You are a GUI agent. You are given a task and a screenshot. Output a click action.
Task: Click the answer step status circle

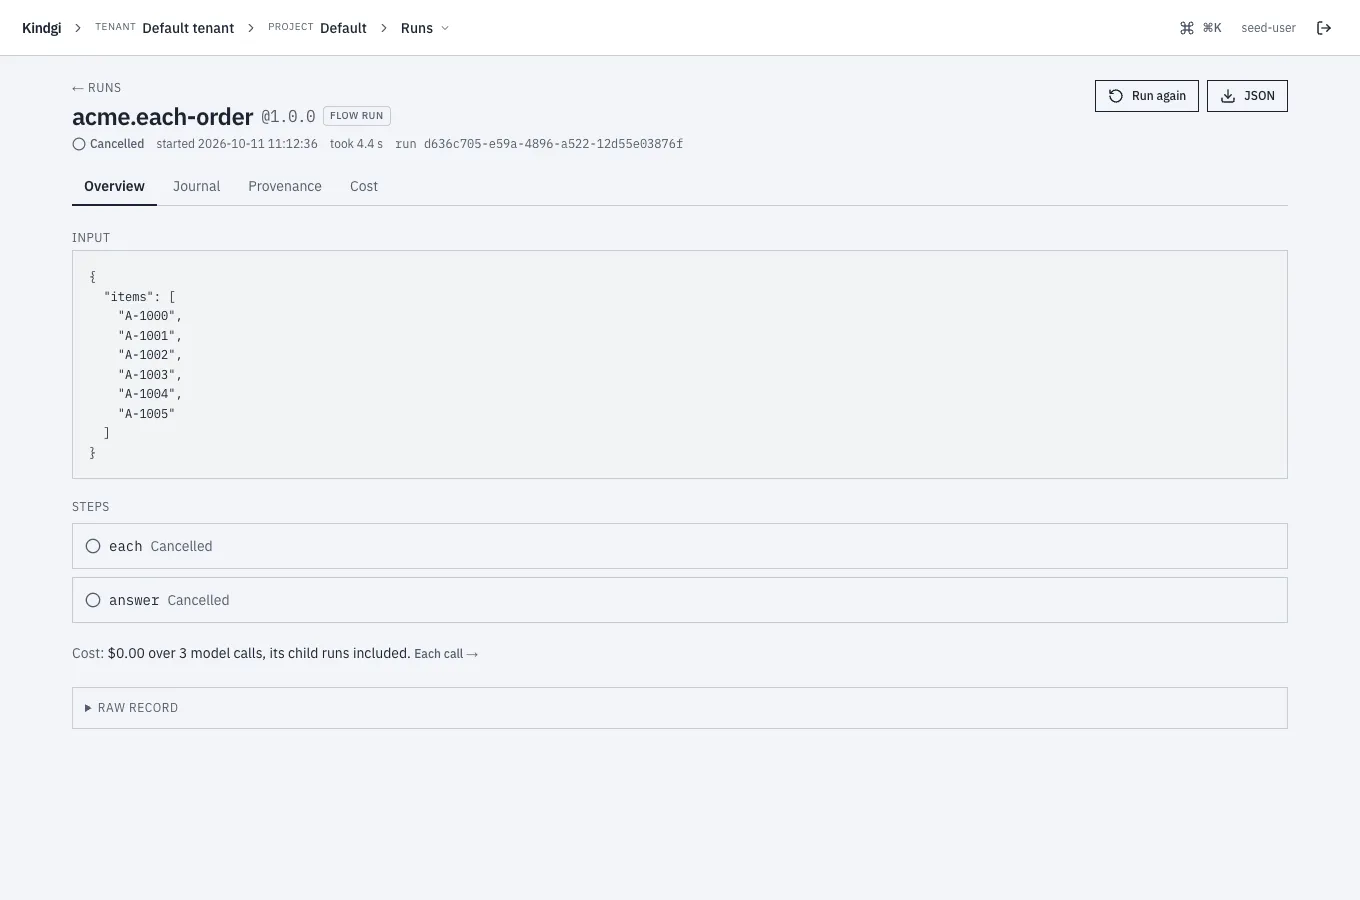point(93,600)
